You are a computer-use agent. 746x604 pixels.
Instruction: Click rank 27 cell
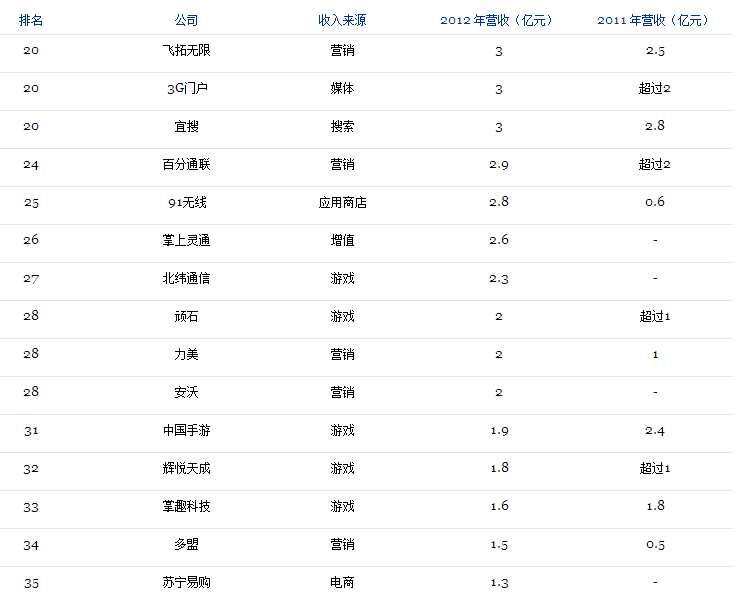pos(31,278)
